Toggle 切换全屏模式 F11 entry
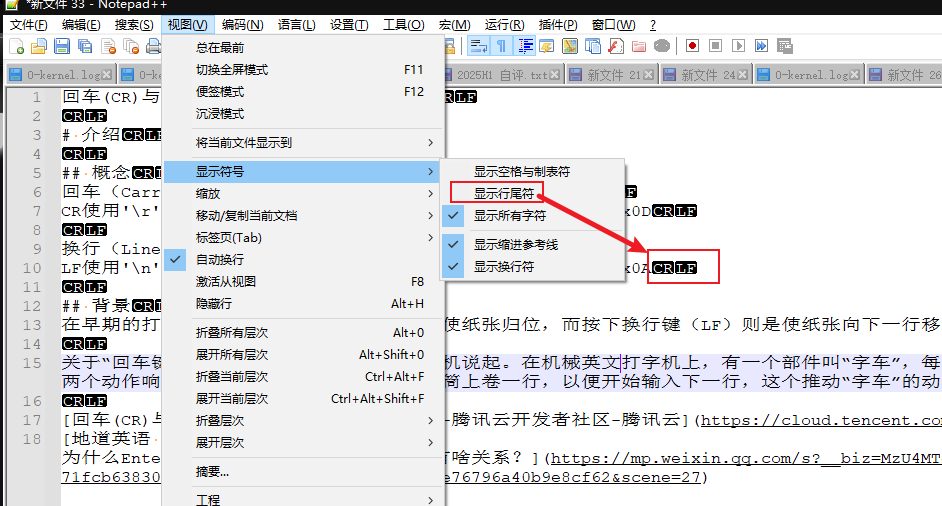 pos(303,70)
